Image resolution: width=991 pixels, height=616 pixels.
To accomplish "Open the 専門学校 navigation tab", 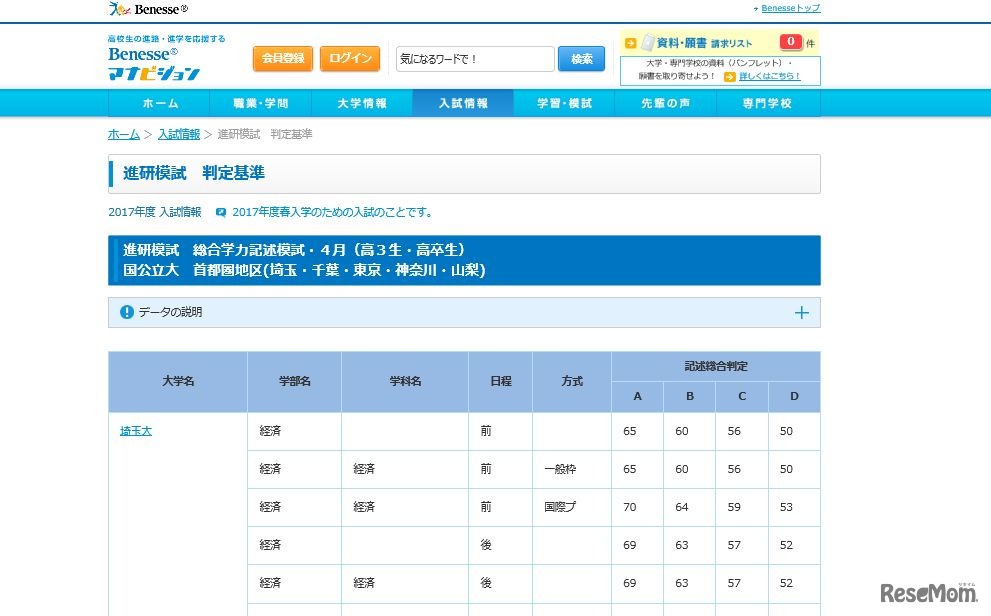I will pos(767,103).
